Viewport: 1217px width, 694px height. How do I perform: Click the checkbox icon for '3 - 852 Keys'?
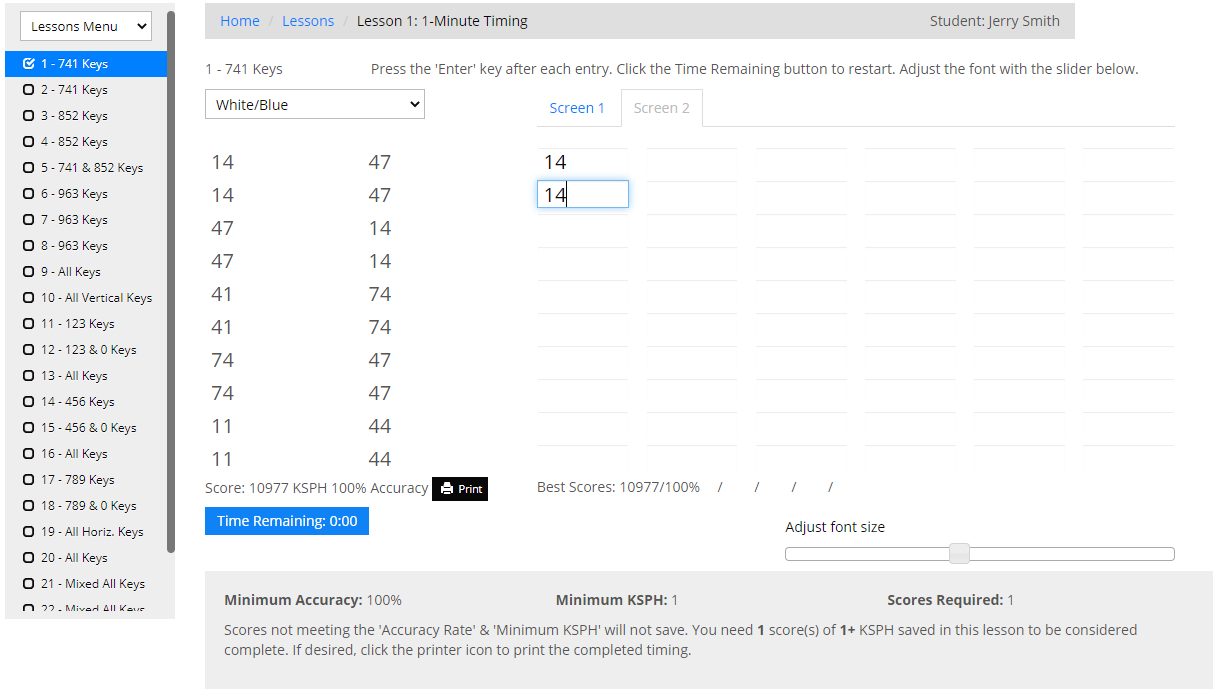click(x=29, y=116)
